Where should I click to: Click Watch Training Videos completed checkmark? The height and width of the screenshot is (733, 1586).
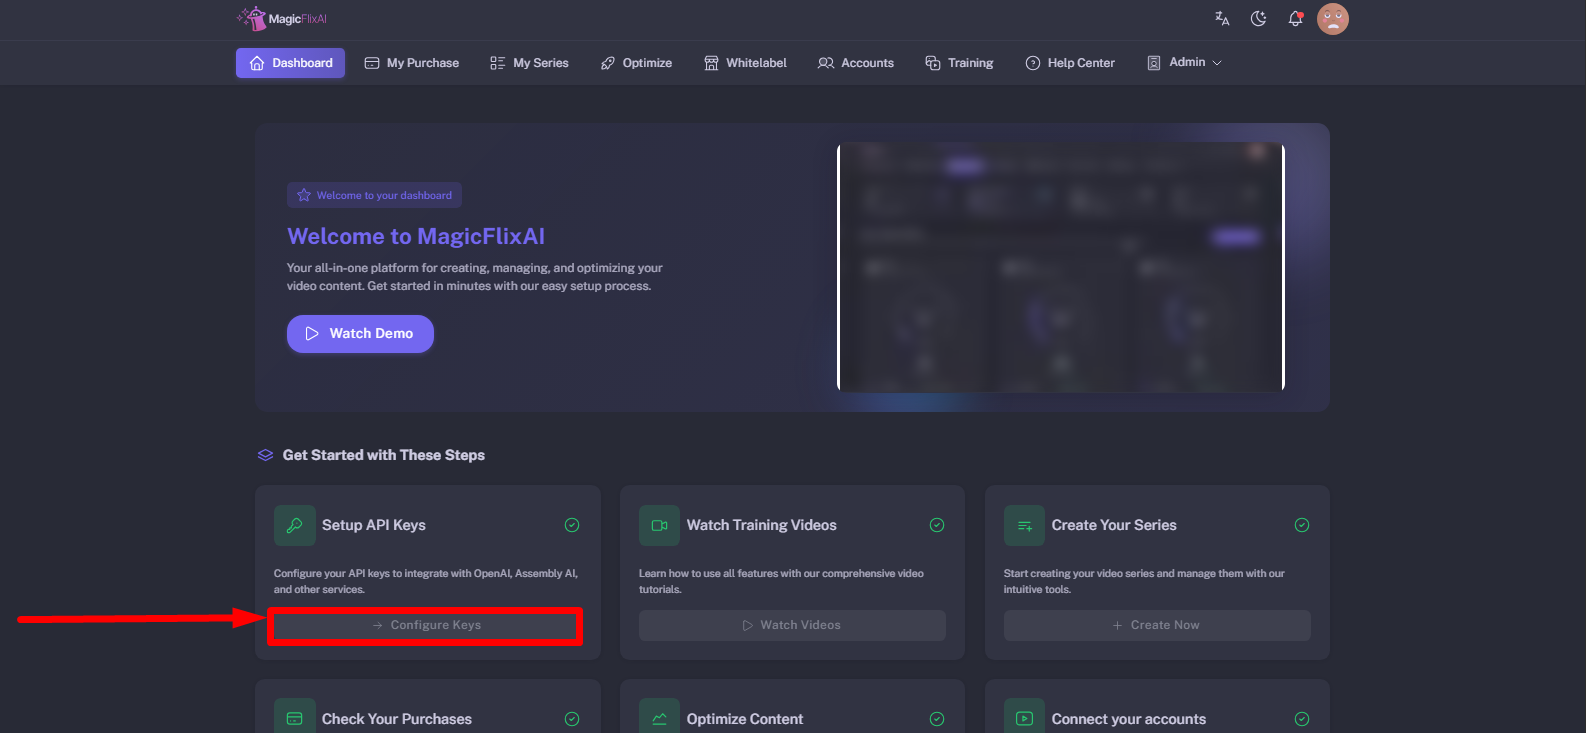click(x=937, y=525)
